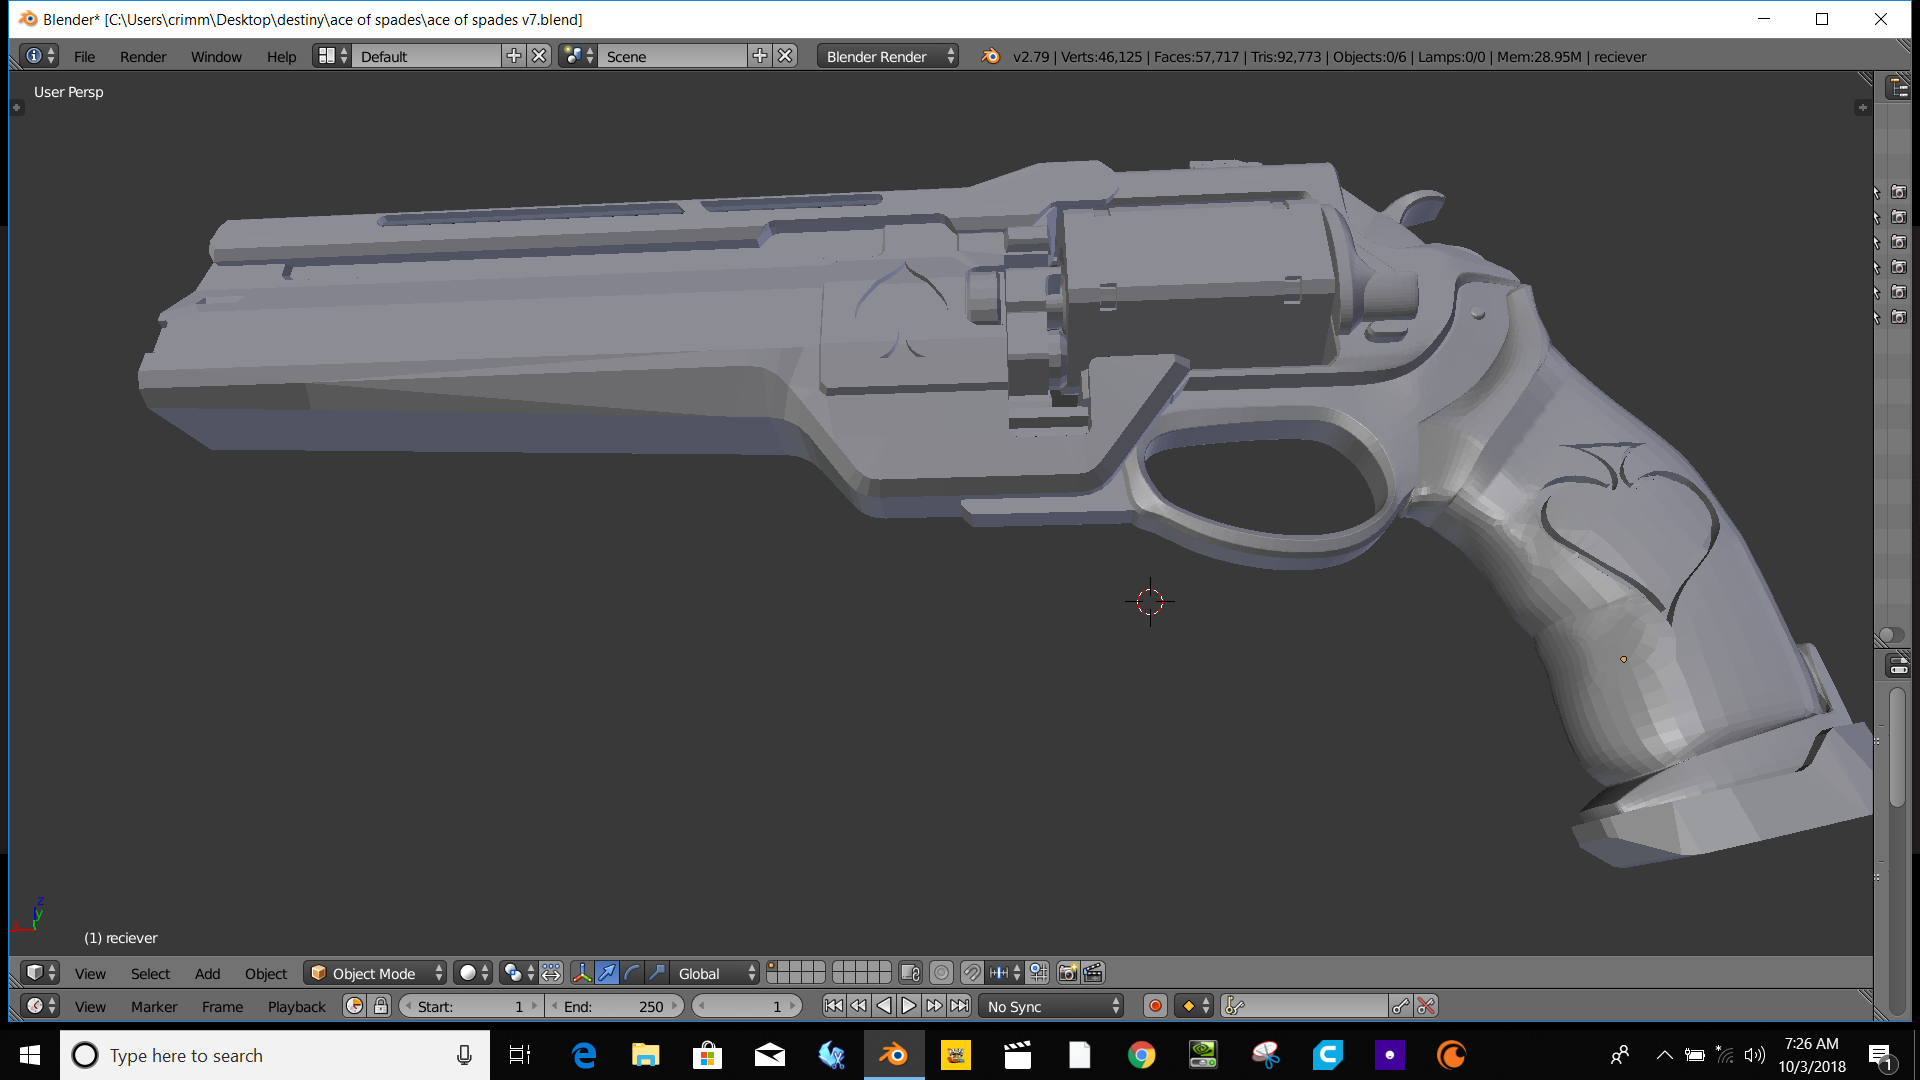Click the snap target options icon
Viewport: 1920px width, 1080px height.
tap(1038, 973)
